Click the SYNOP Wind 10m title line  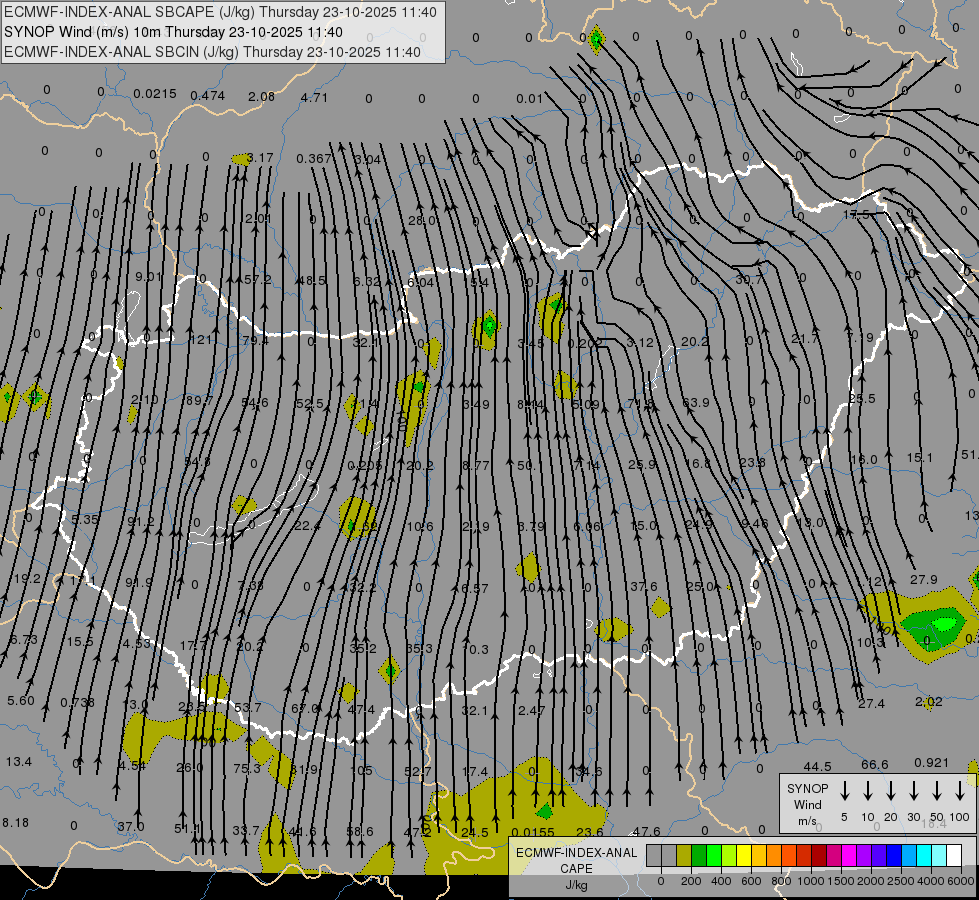(174, 32)
